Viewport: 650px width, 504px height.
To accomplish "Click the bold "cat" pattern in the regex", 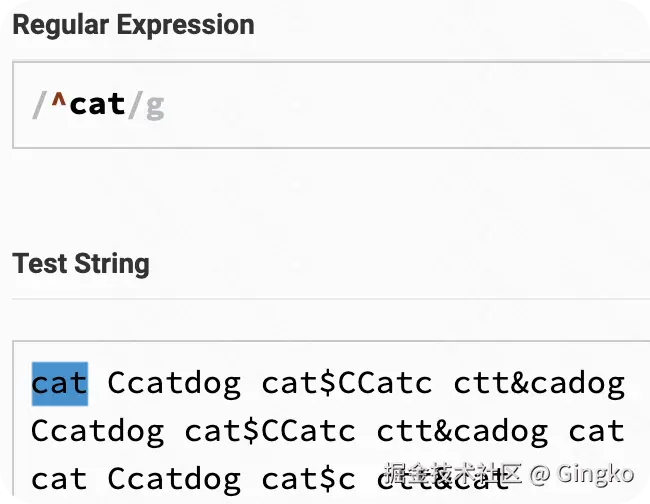I will [97, 104].
